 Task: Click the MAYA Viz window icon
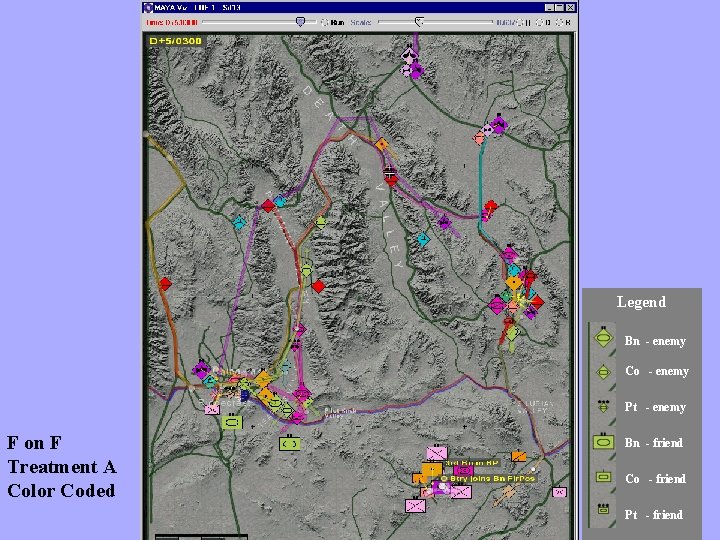coord(148,8)
